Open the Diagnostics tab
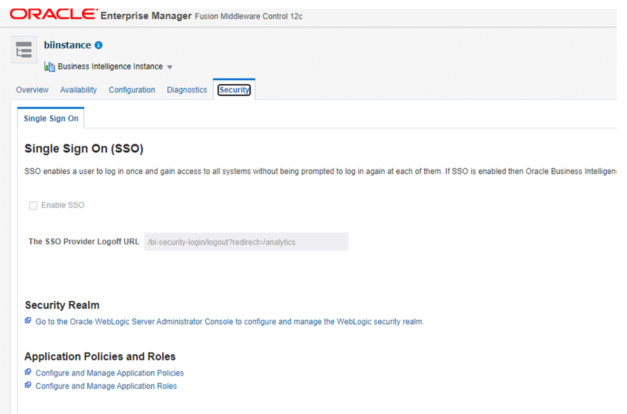627x414 pixels. click(x=187, y=90)
